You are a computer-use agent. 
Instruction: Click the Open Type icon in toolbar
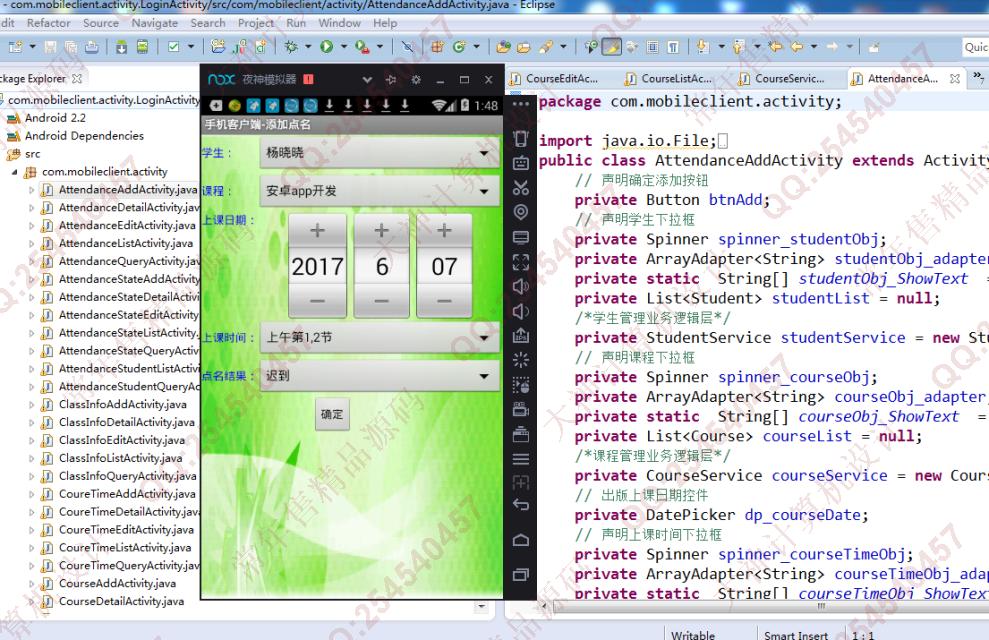point(503,47)
